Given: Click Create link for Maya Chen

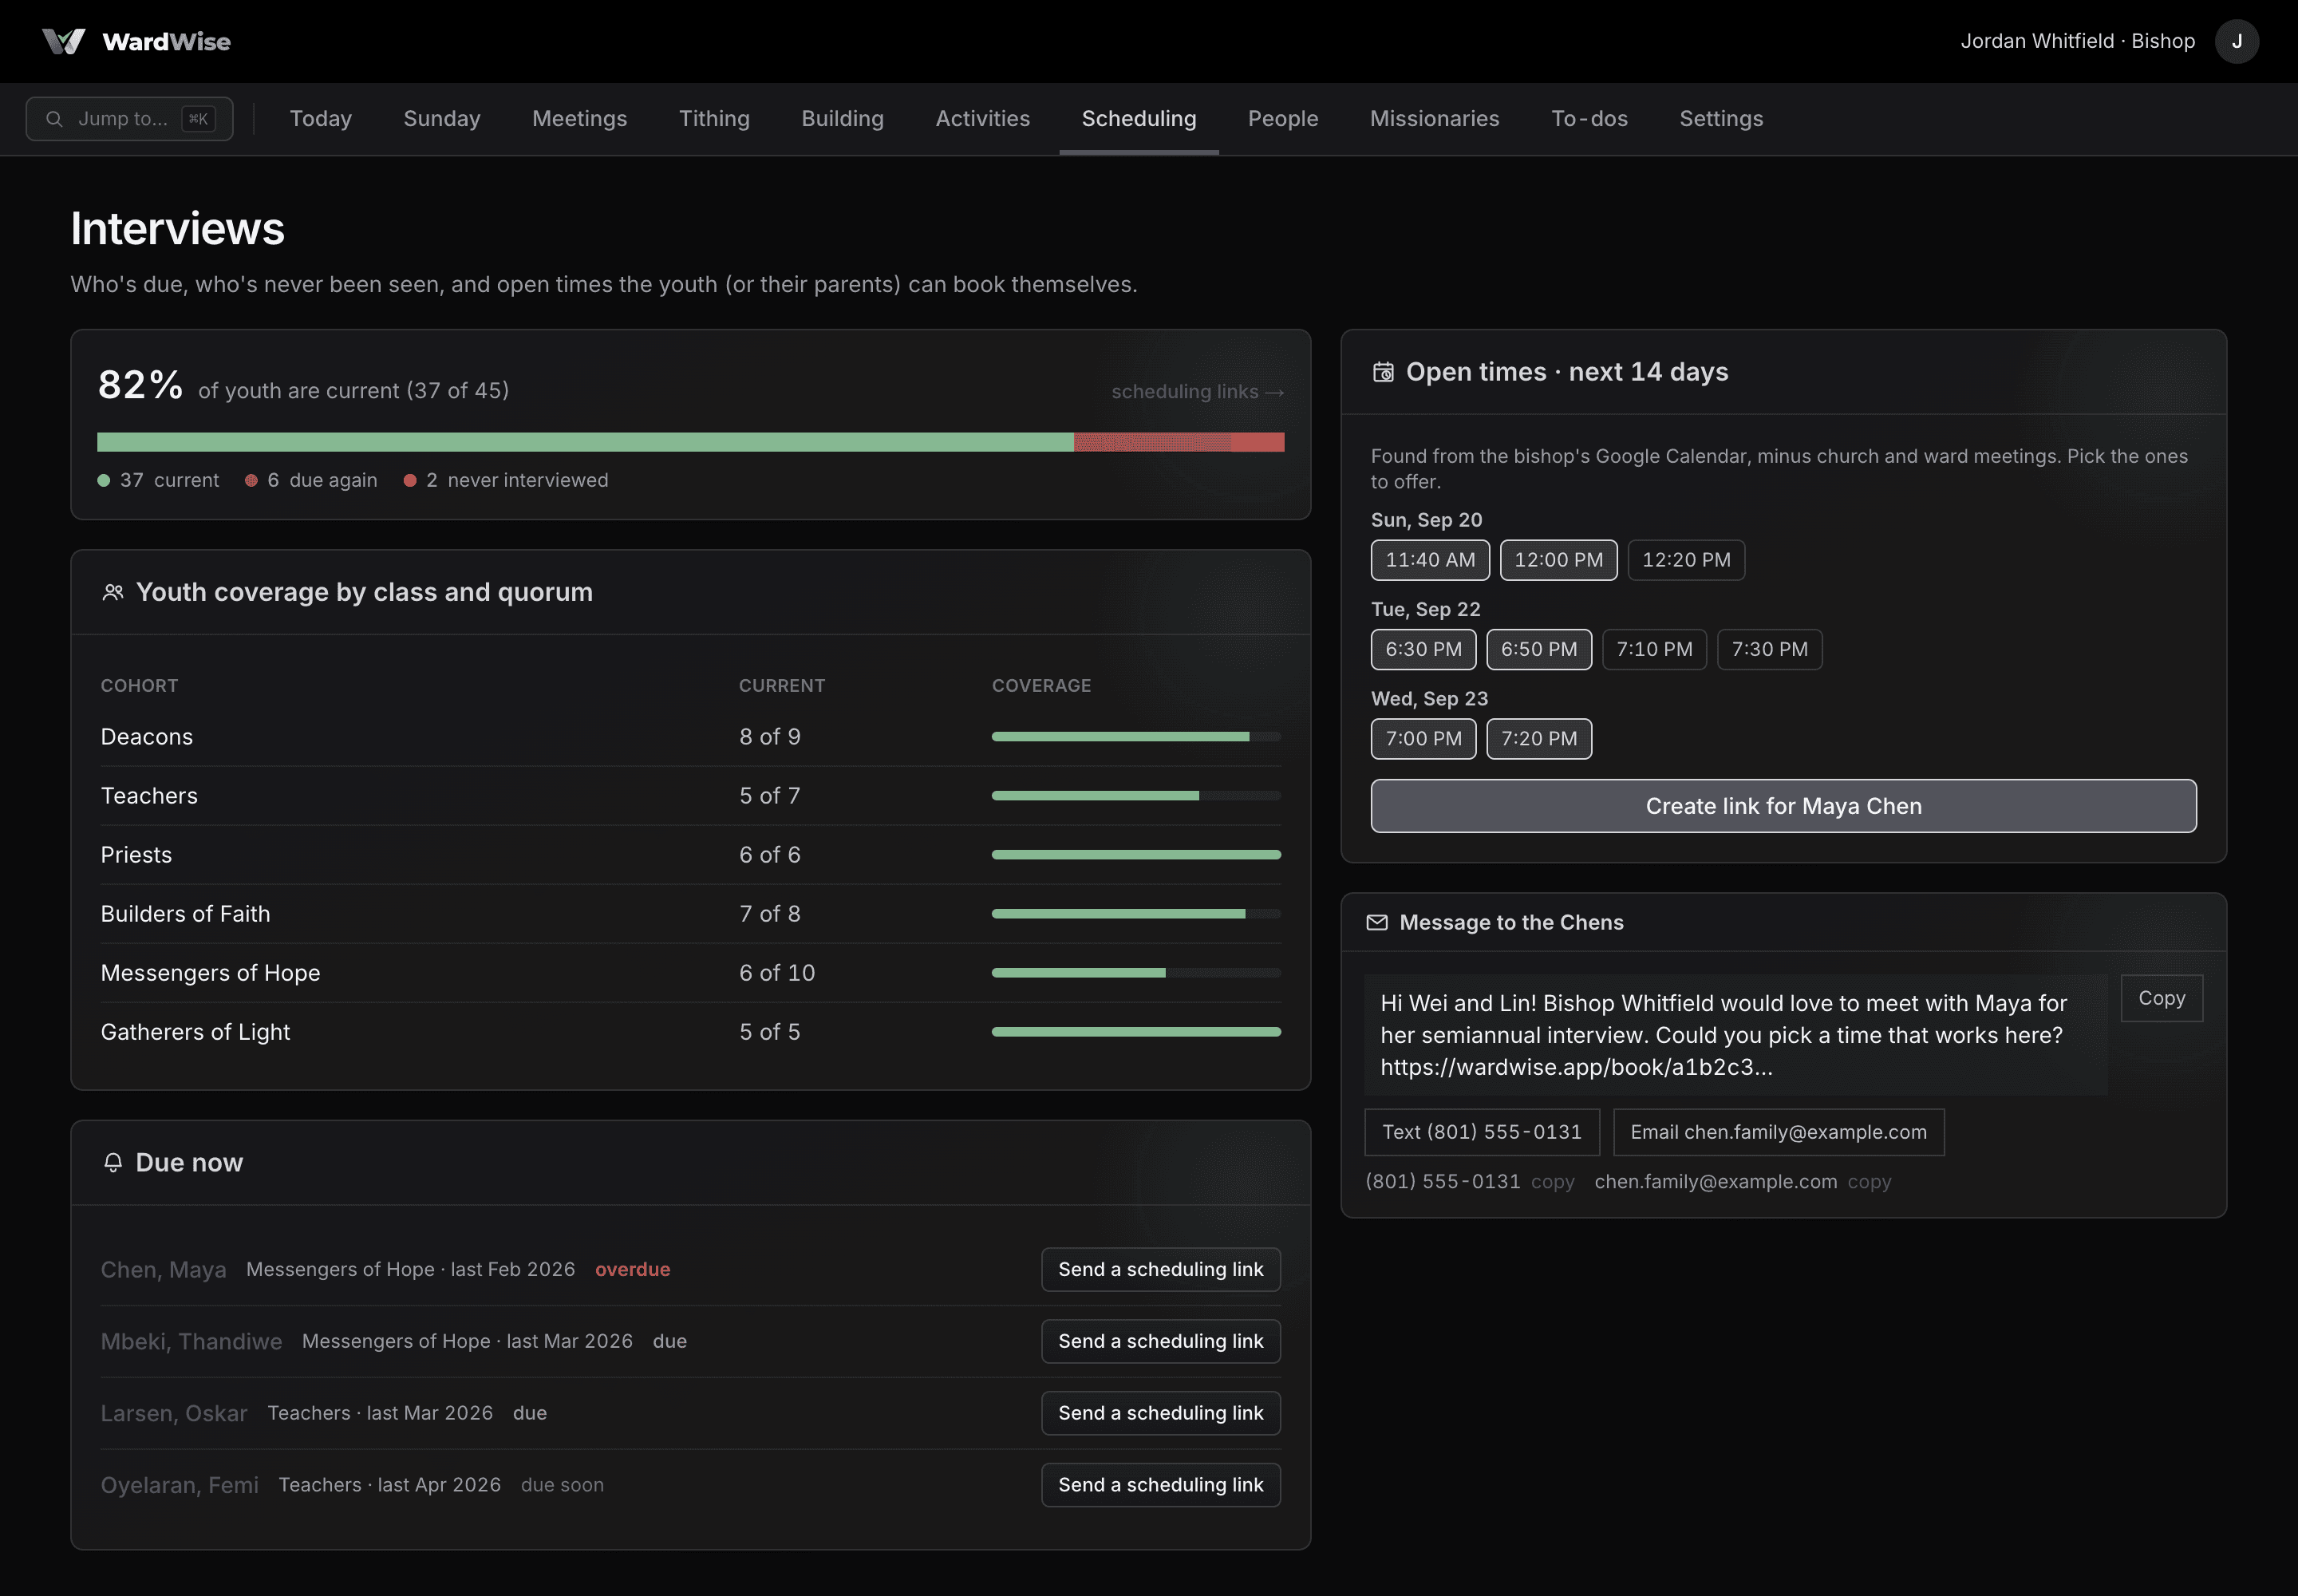Looking at the screenshot, I should click(1783, 806).
